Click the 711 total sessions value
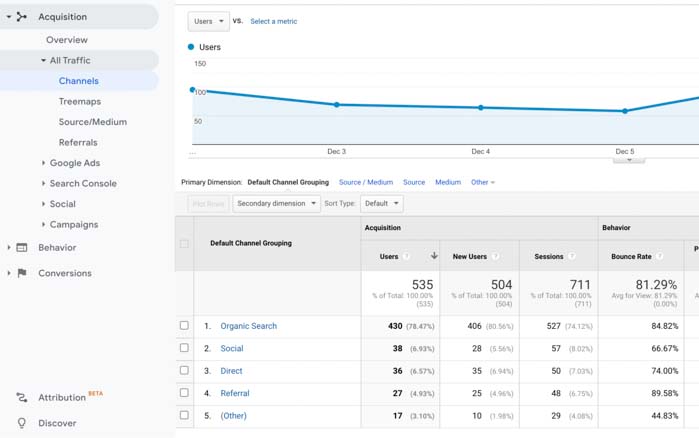The width and height of the screenshot is (699, 438). pos(580,285)
